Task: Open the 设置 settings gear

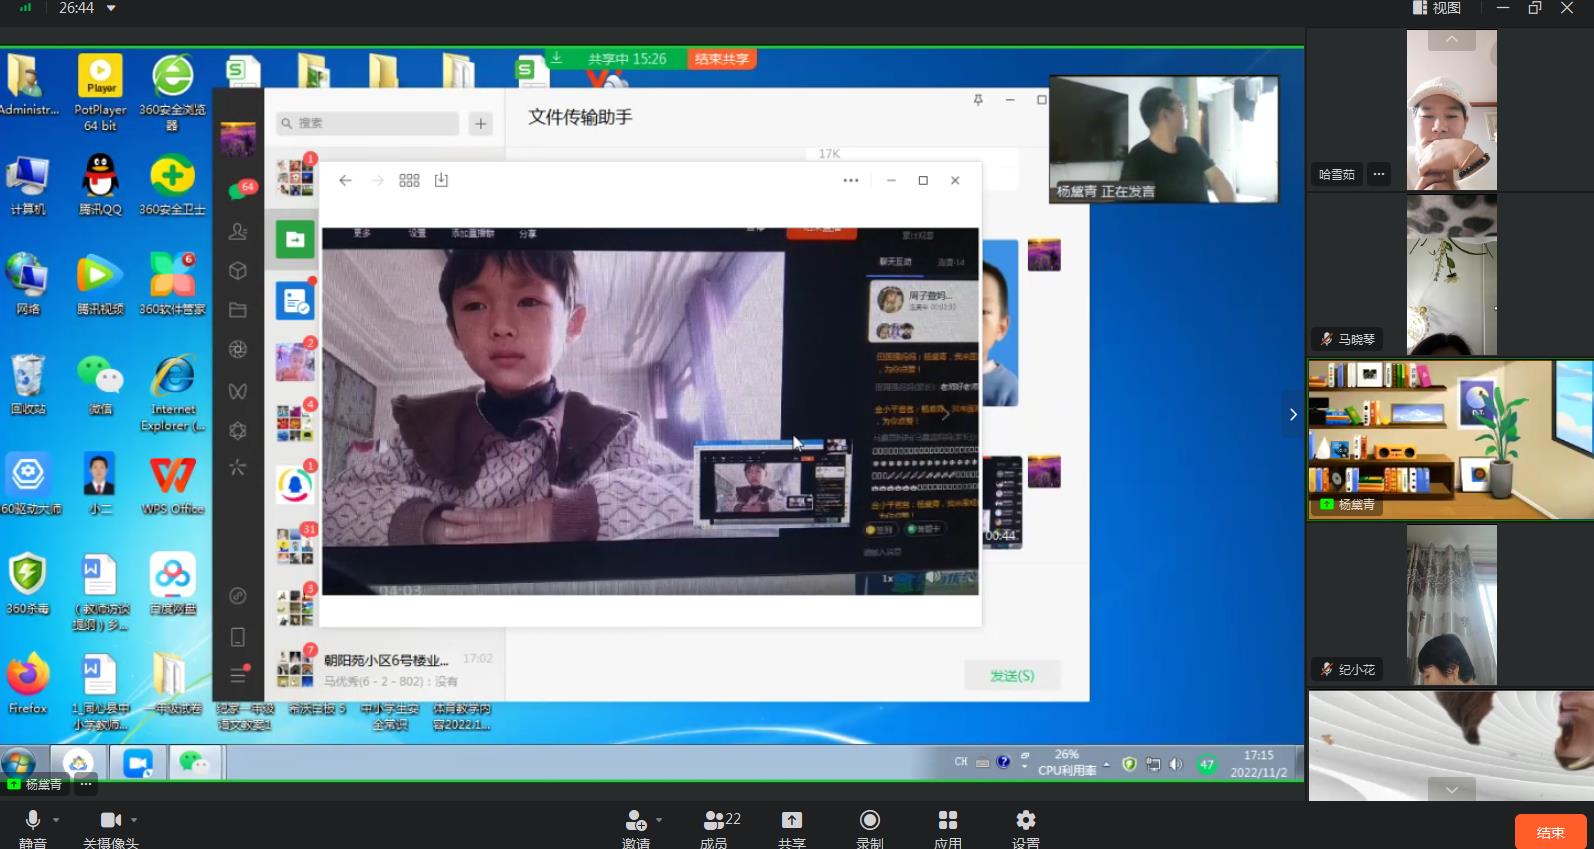Action: (x=1025, y=821)
